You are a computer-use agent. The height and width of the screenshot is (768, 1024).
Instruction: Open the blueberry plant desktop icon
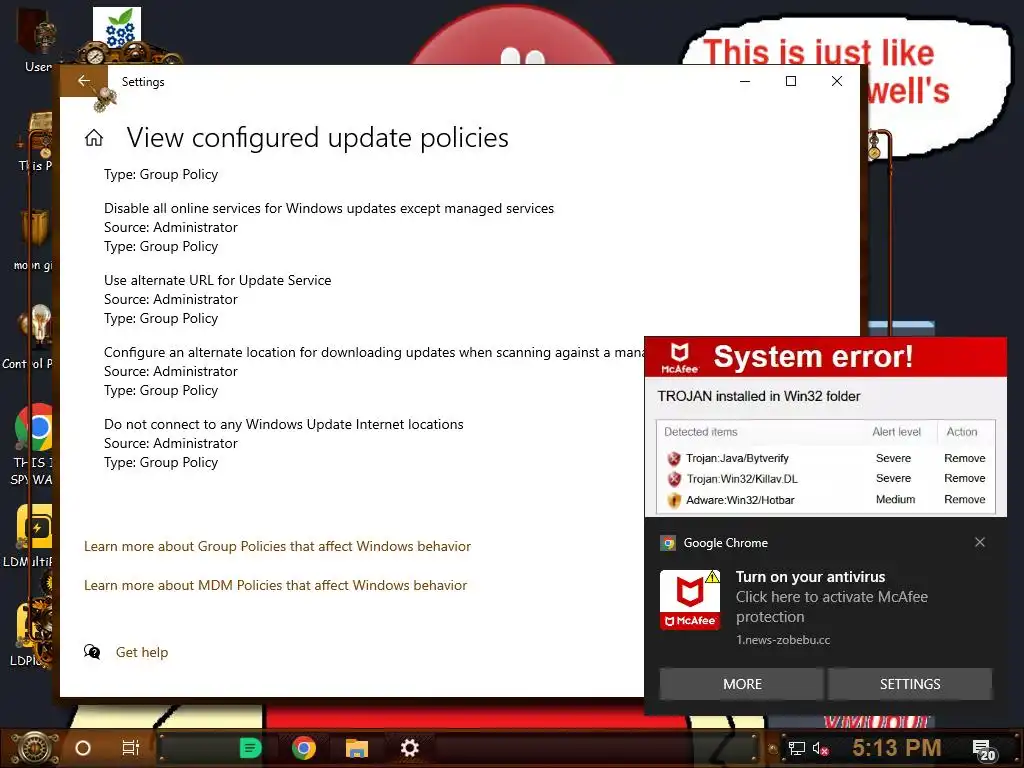117,28
